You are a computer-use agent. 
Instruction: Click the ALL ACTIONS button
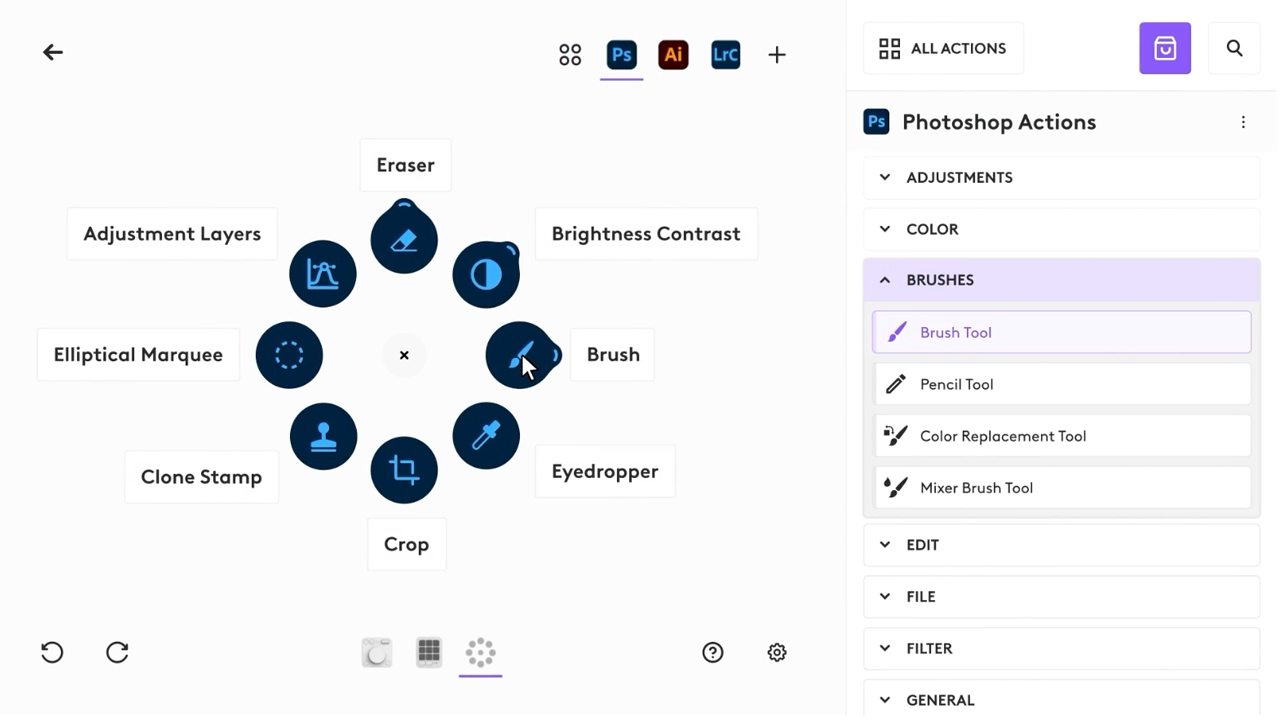(x=943, y=48)
